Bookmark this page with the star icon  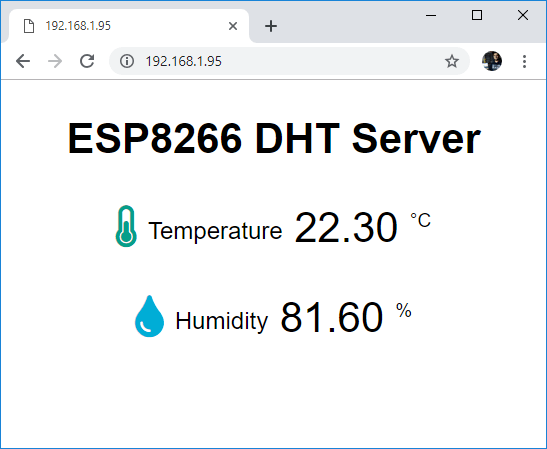[x=452, y=61]
